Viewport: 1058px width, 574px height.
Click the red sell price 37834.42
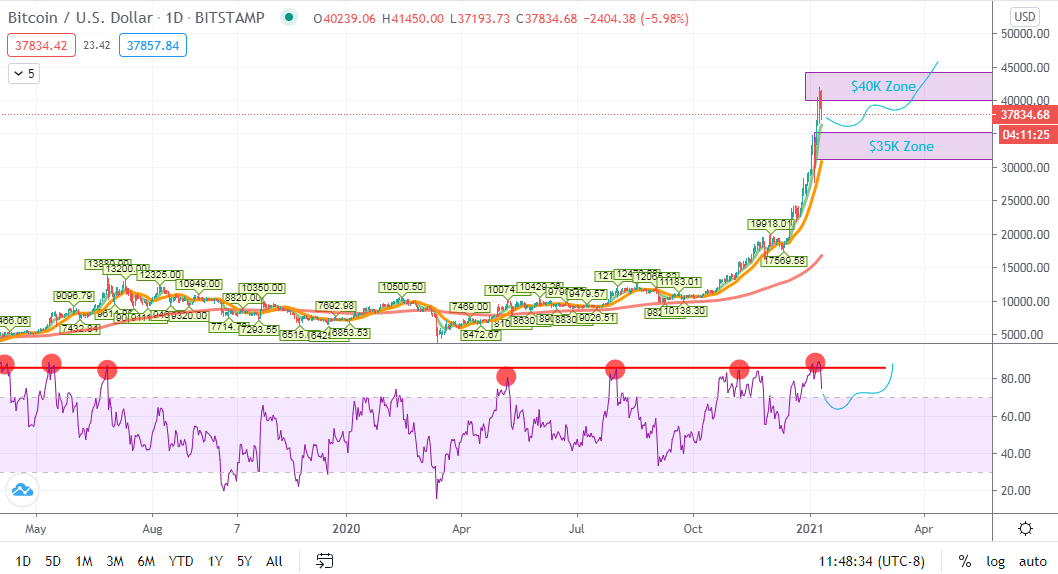click(x=41, y=45)
